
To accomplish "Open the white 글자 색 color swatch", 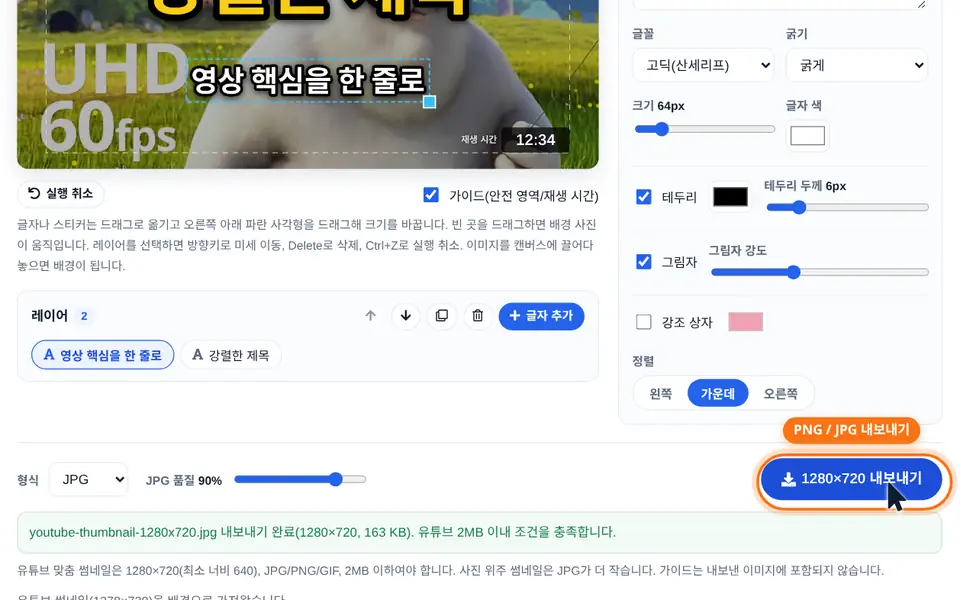I will pos(808,135).
